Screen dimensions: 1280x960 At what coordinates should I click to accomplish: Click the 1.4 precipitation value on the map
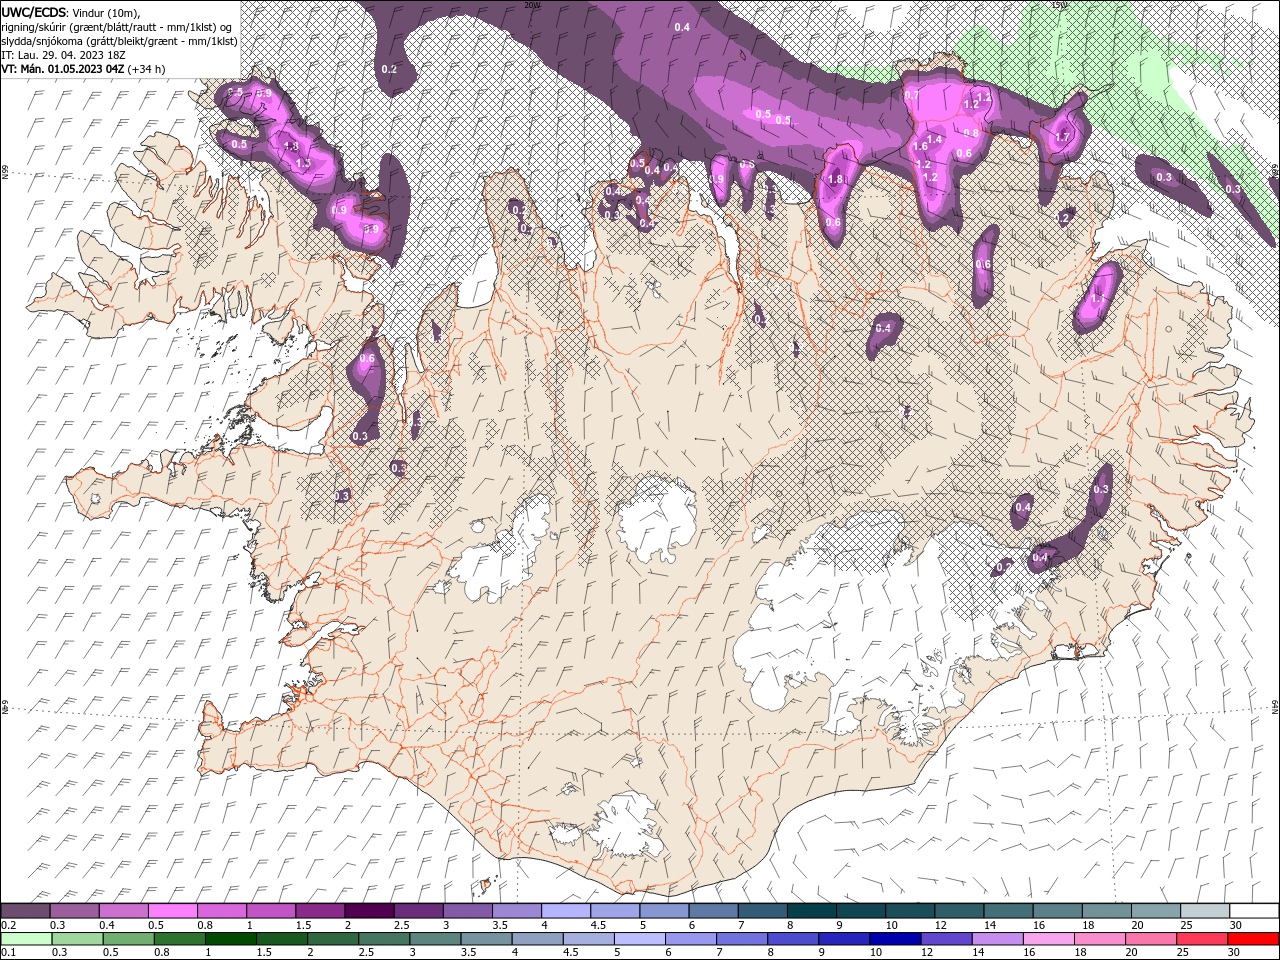935,139
